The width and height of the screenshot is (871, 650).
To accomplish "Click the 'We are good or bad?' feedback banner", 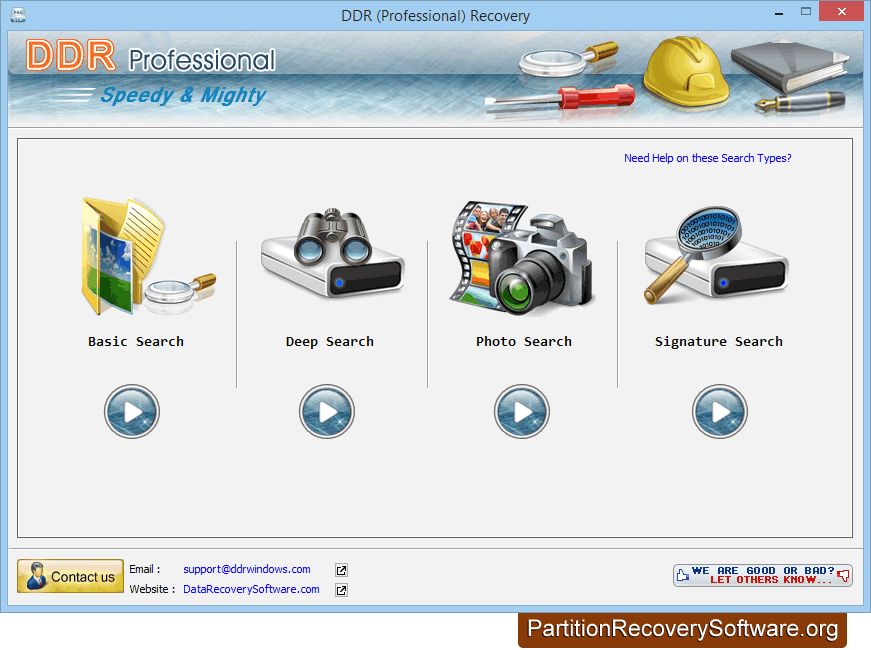I will click(x=763, y=575).
